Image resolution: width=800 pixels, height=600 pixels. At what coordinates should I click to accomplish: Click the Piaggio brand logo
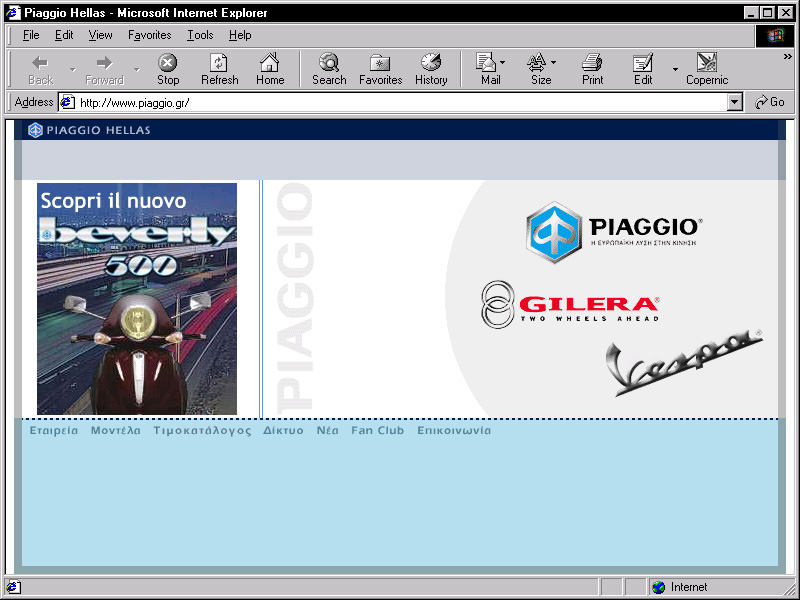[x=614, y=233]
